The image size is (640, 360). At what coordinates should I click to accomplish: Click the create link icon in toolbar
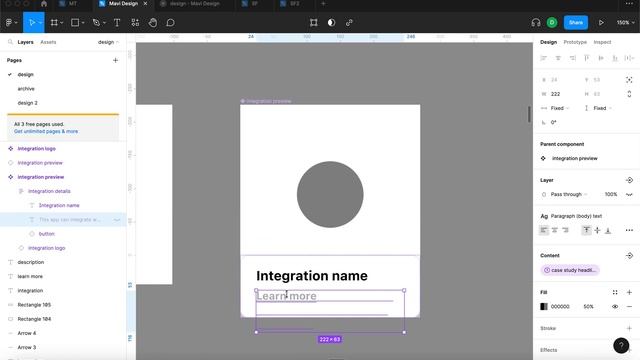click(x=349, y=23)
